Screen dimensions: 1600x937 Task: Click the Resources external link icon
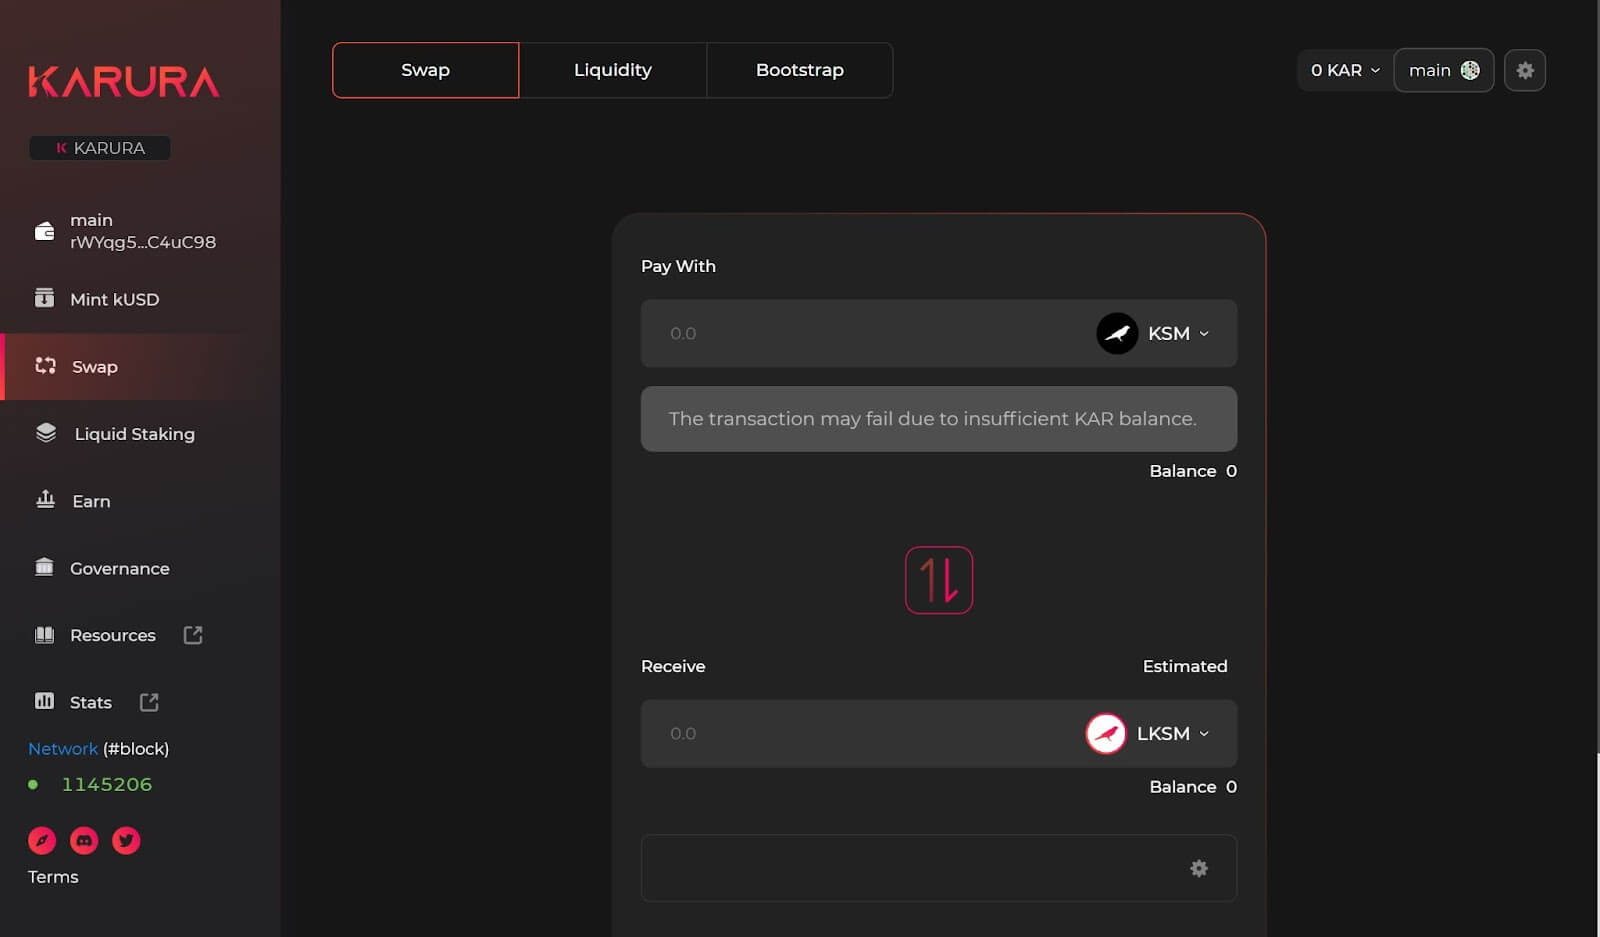pos(192,634)
